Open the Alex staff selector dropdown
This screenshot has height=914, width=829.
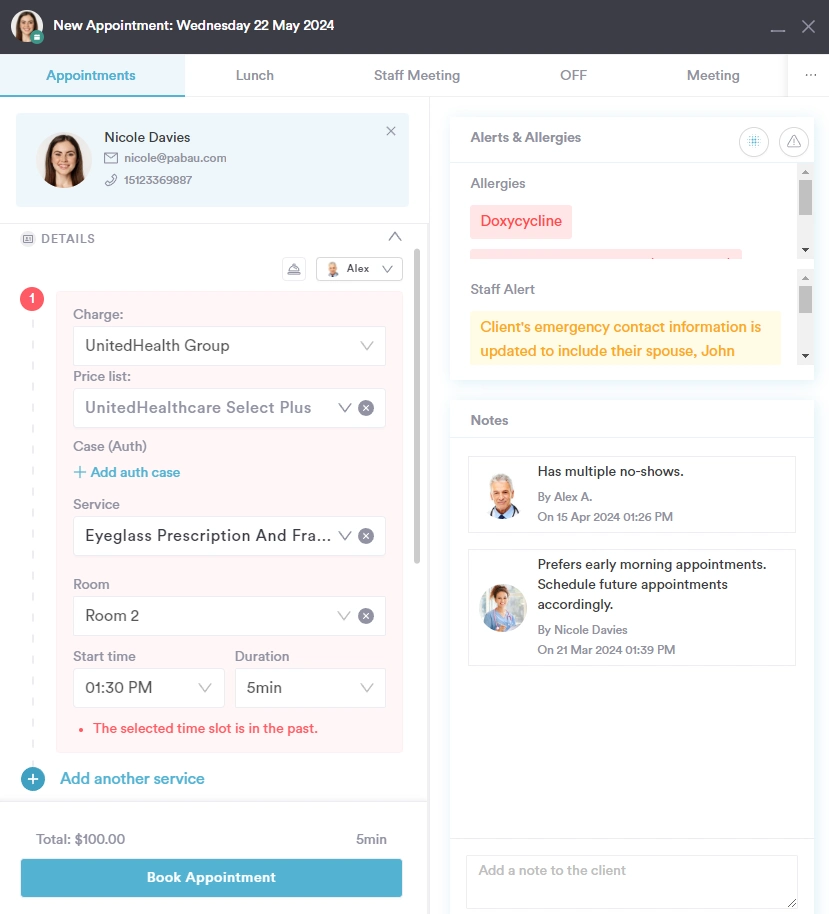(x=359, y=269)
